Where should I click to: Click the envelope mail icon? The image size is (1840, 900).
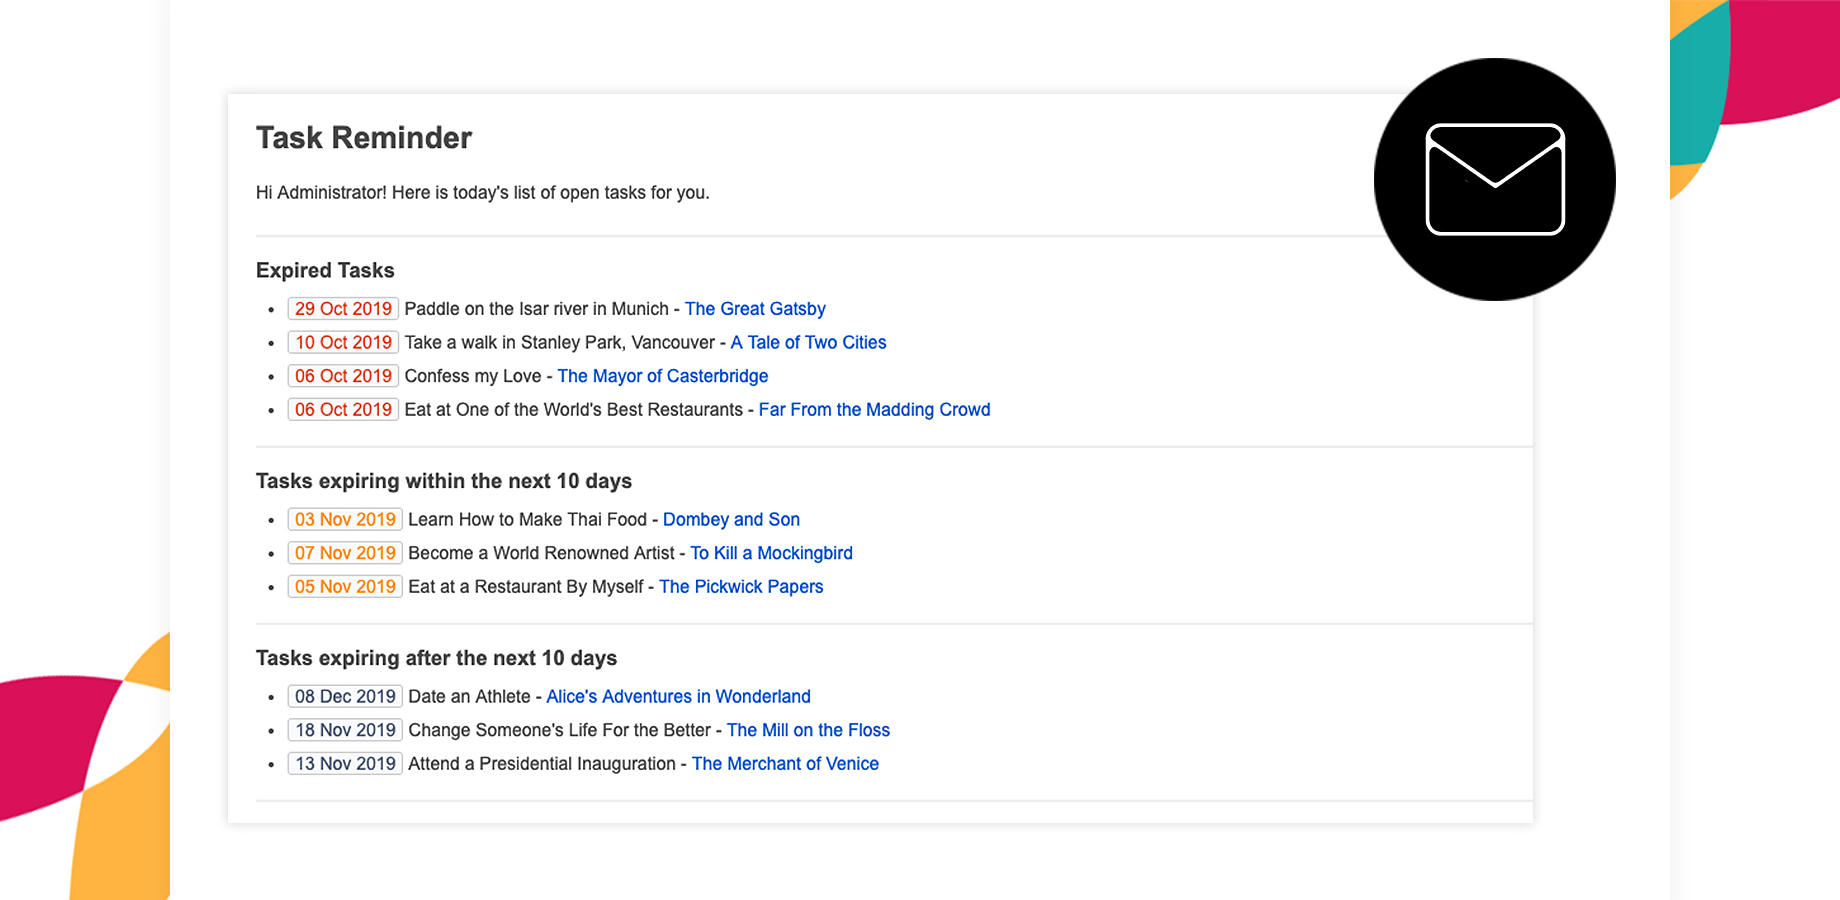tap(1494, 179)
